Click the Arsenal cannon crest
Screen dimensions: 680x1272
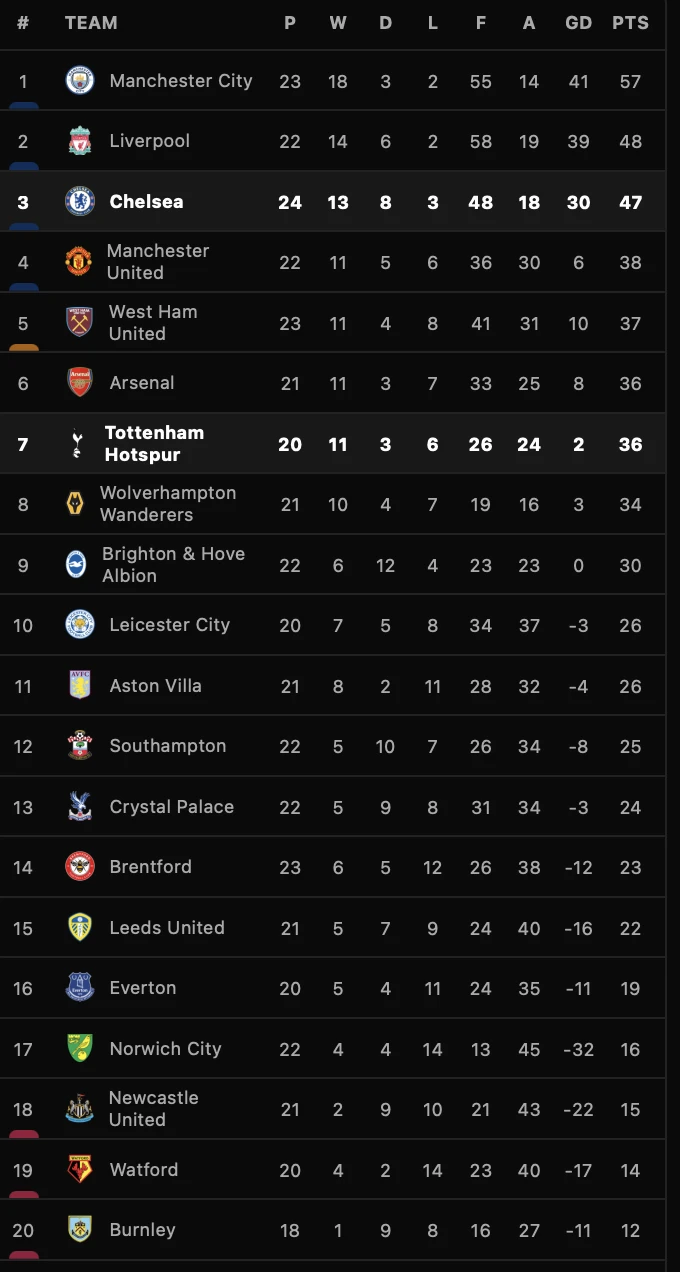point(80,383)
